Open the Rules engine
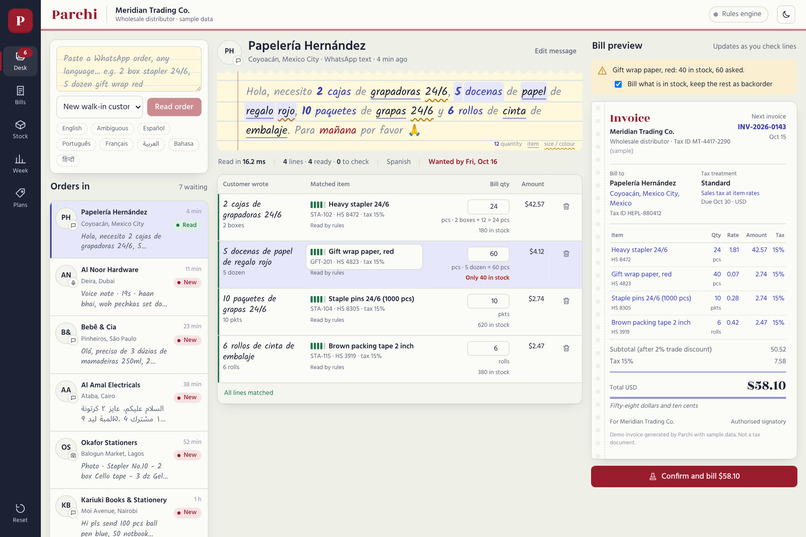Screen dimensions: 806x537 [x=738, y=14]
